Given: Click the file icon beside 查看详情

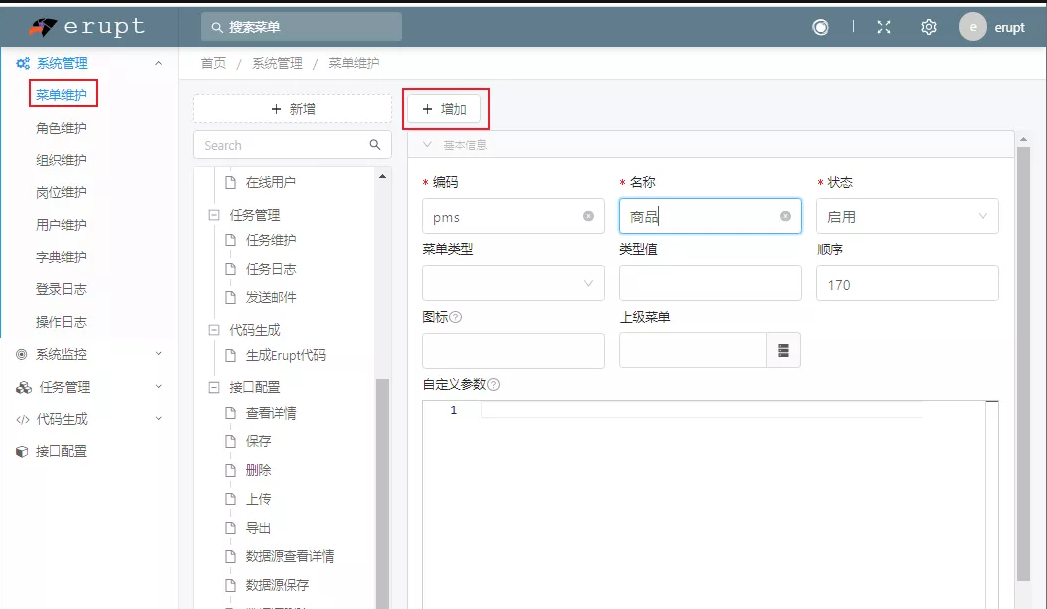Looking at the screenshot, I should (230, 413).
